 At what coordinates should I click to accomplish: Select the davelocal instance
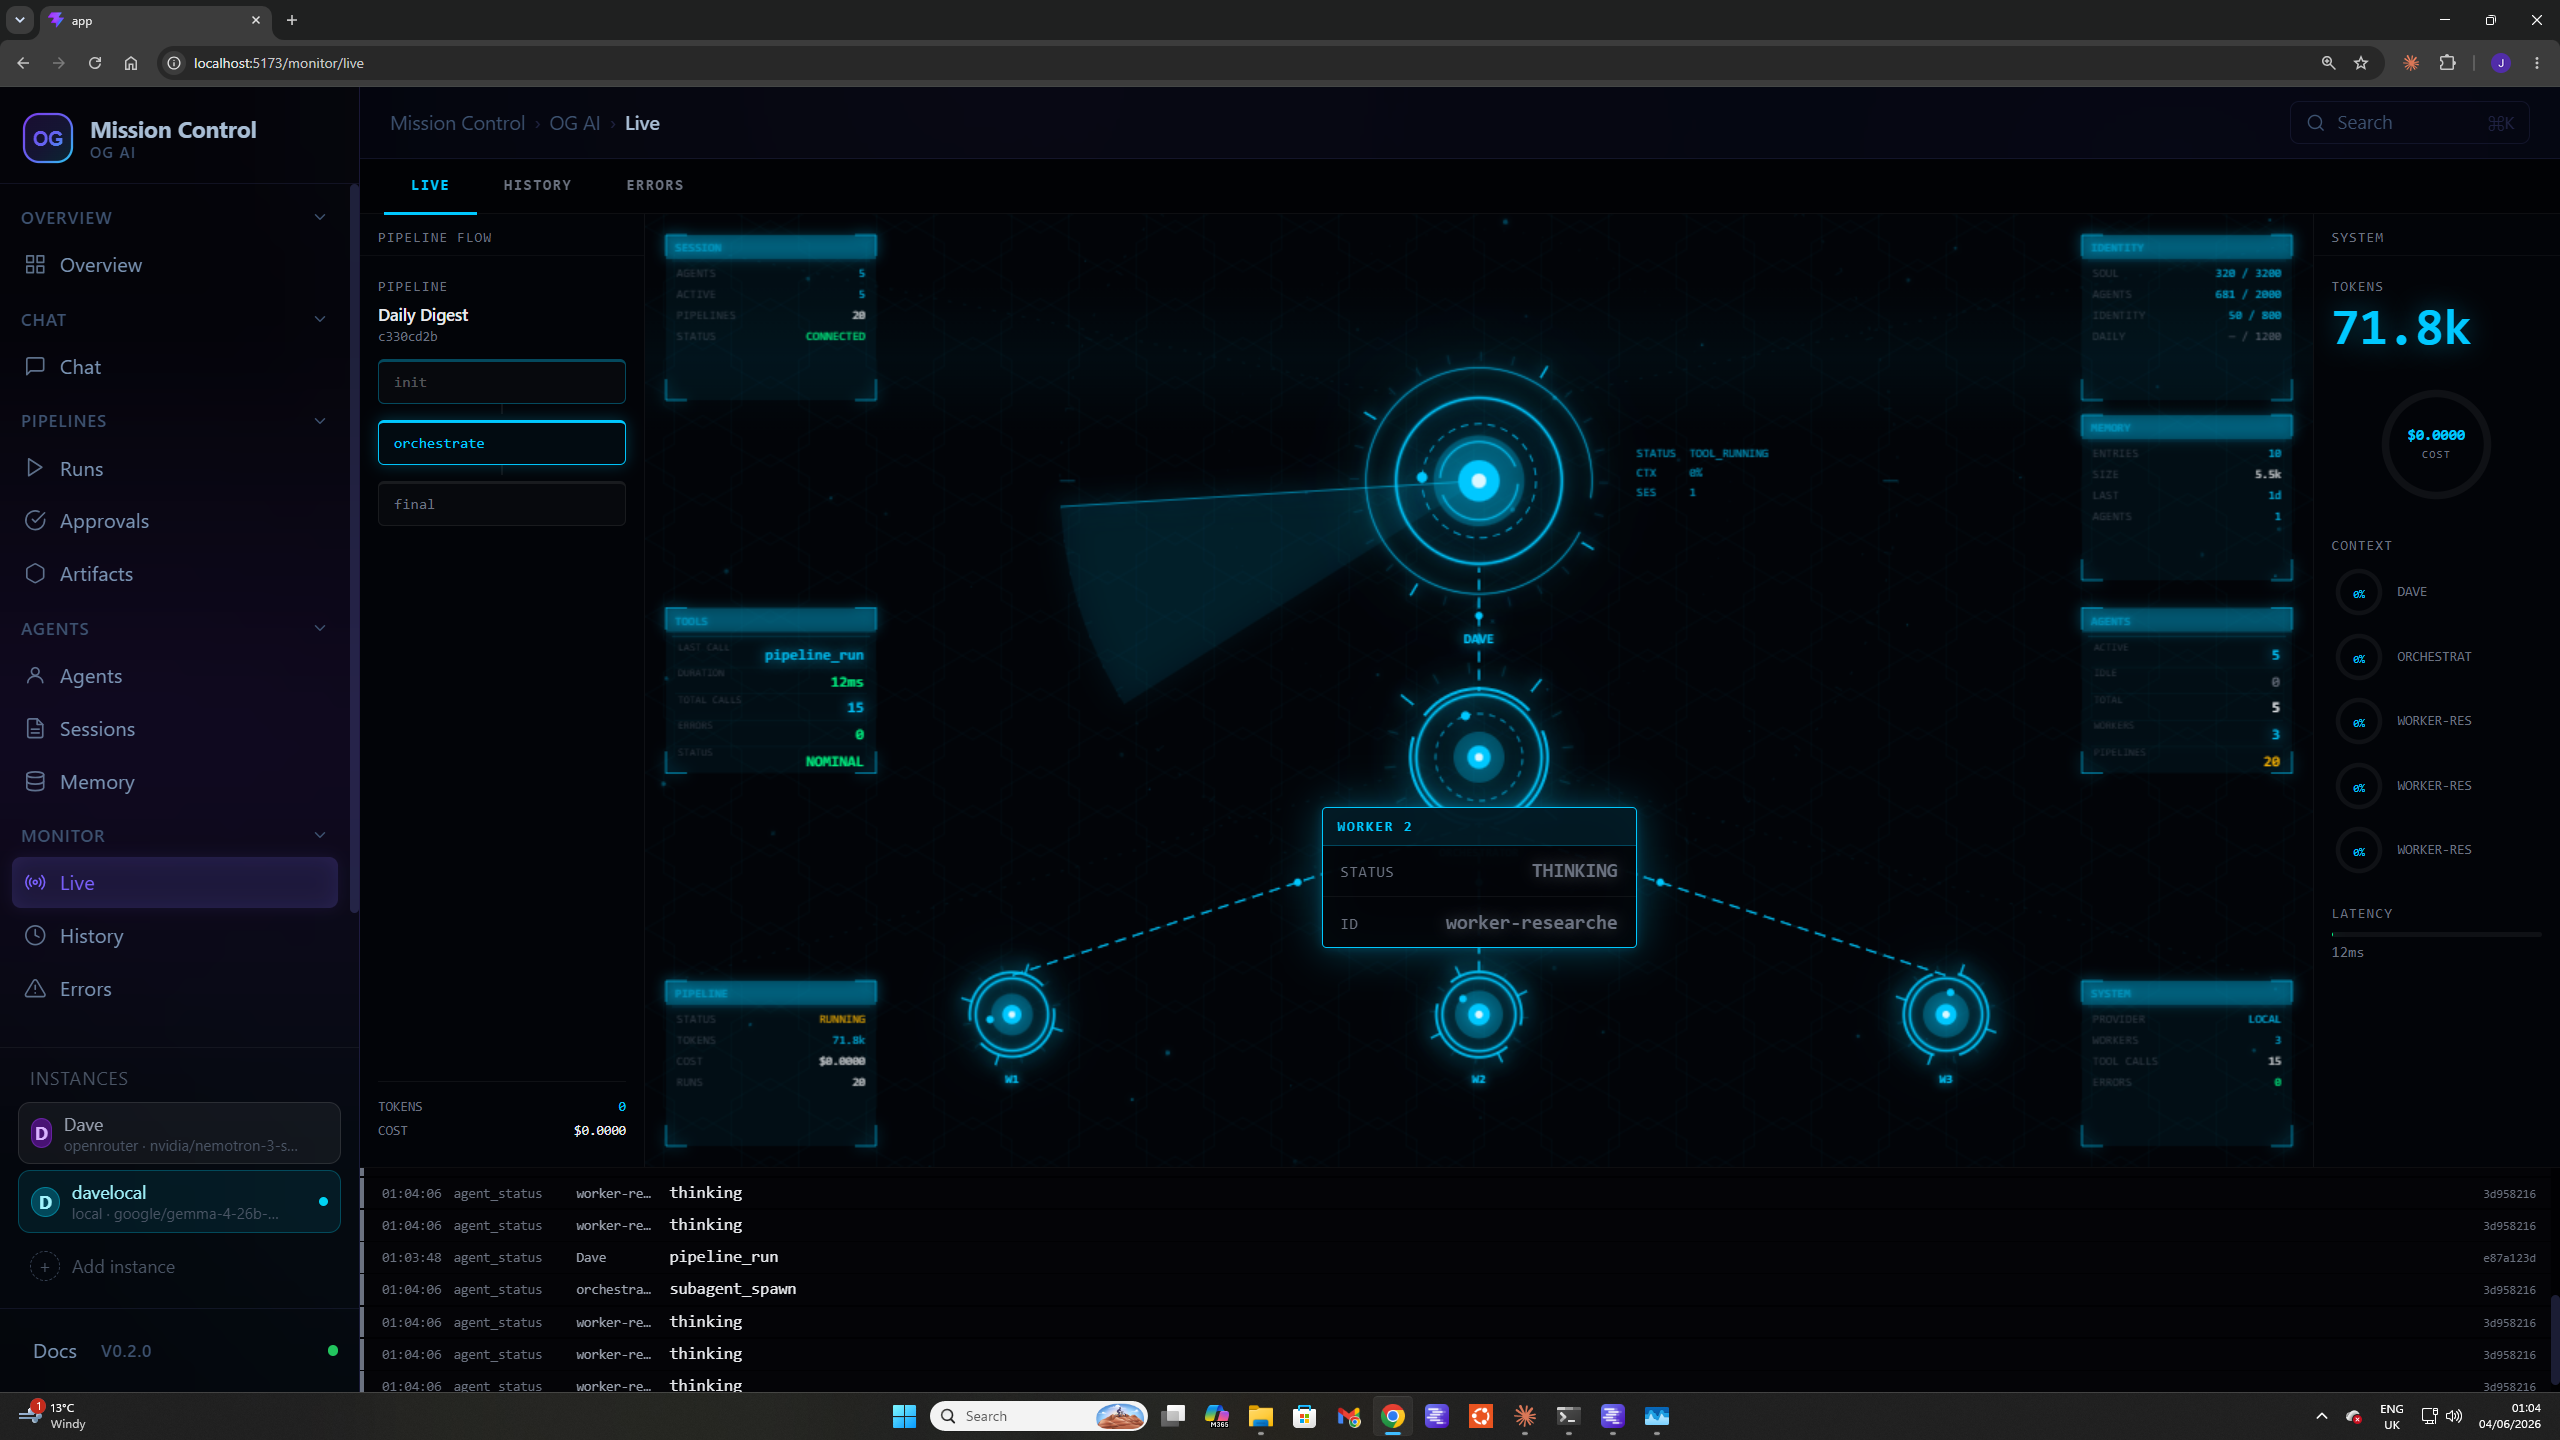tap(179, 1202)
